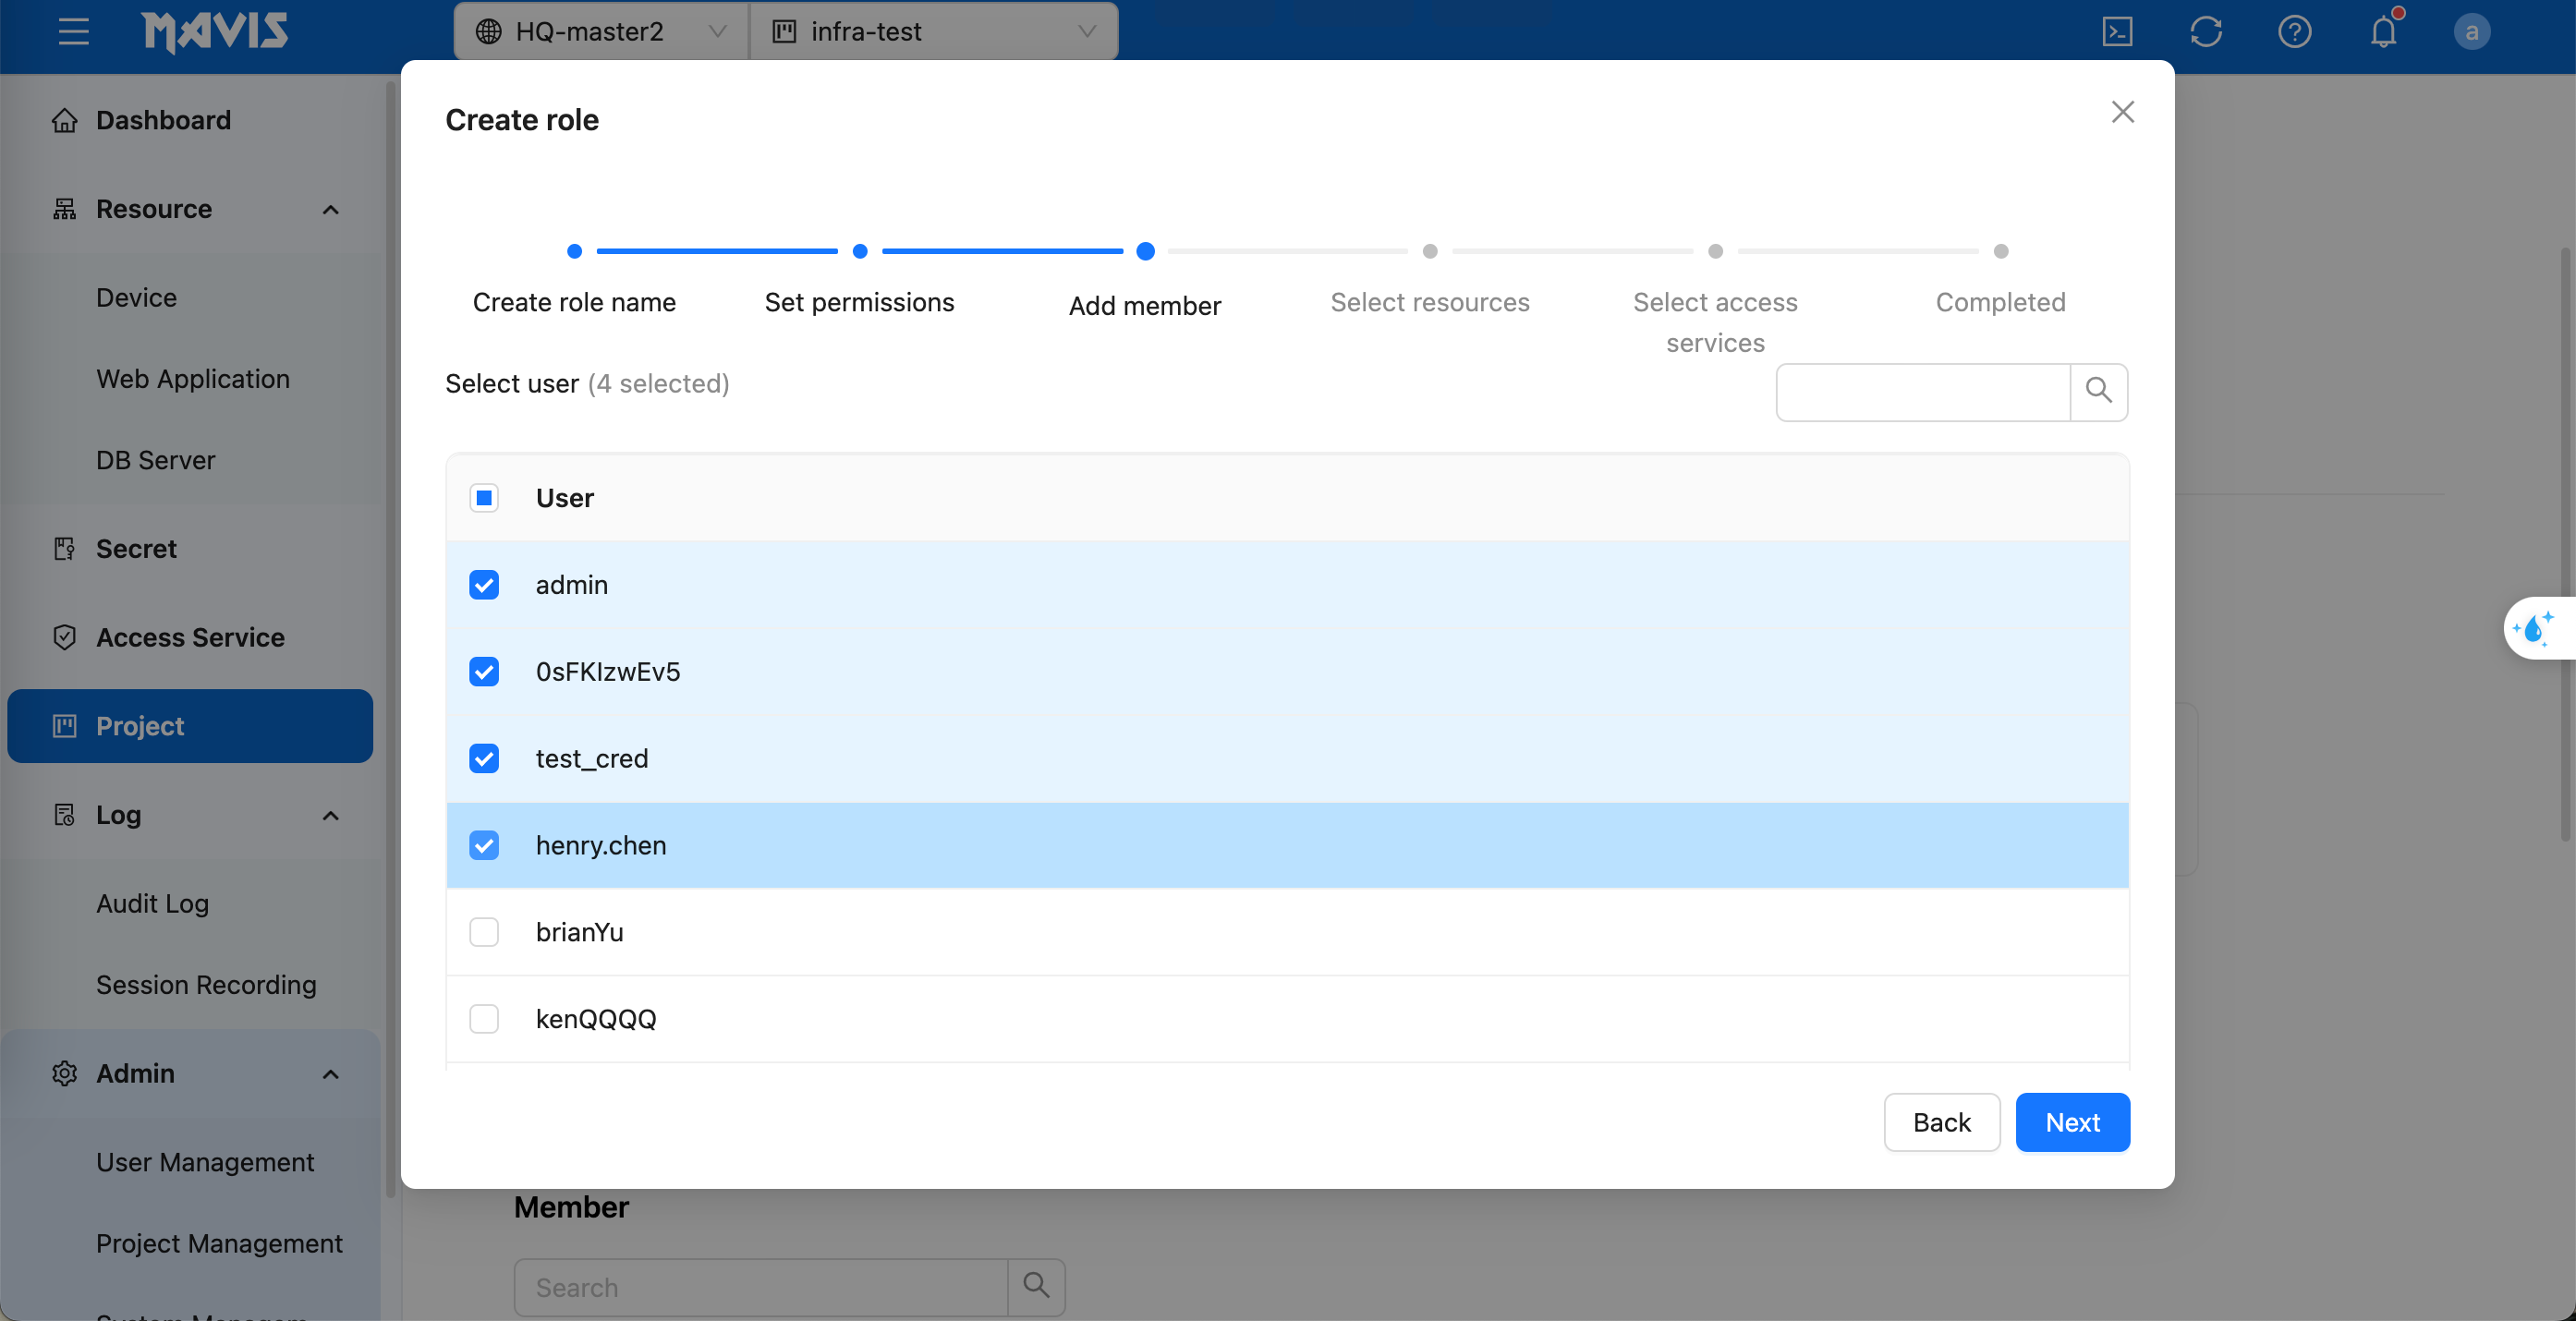The image size is (2576, 1321).
Task: Focus the Select user search field
Action: 1922,391
